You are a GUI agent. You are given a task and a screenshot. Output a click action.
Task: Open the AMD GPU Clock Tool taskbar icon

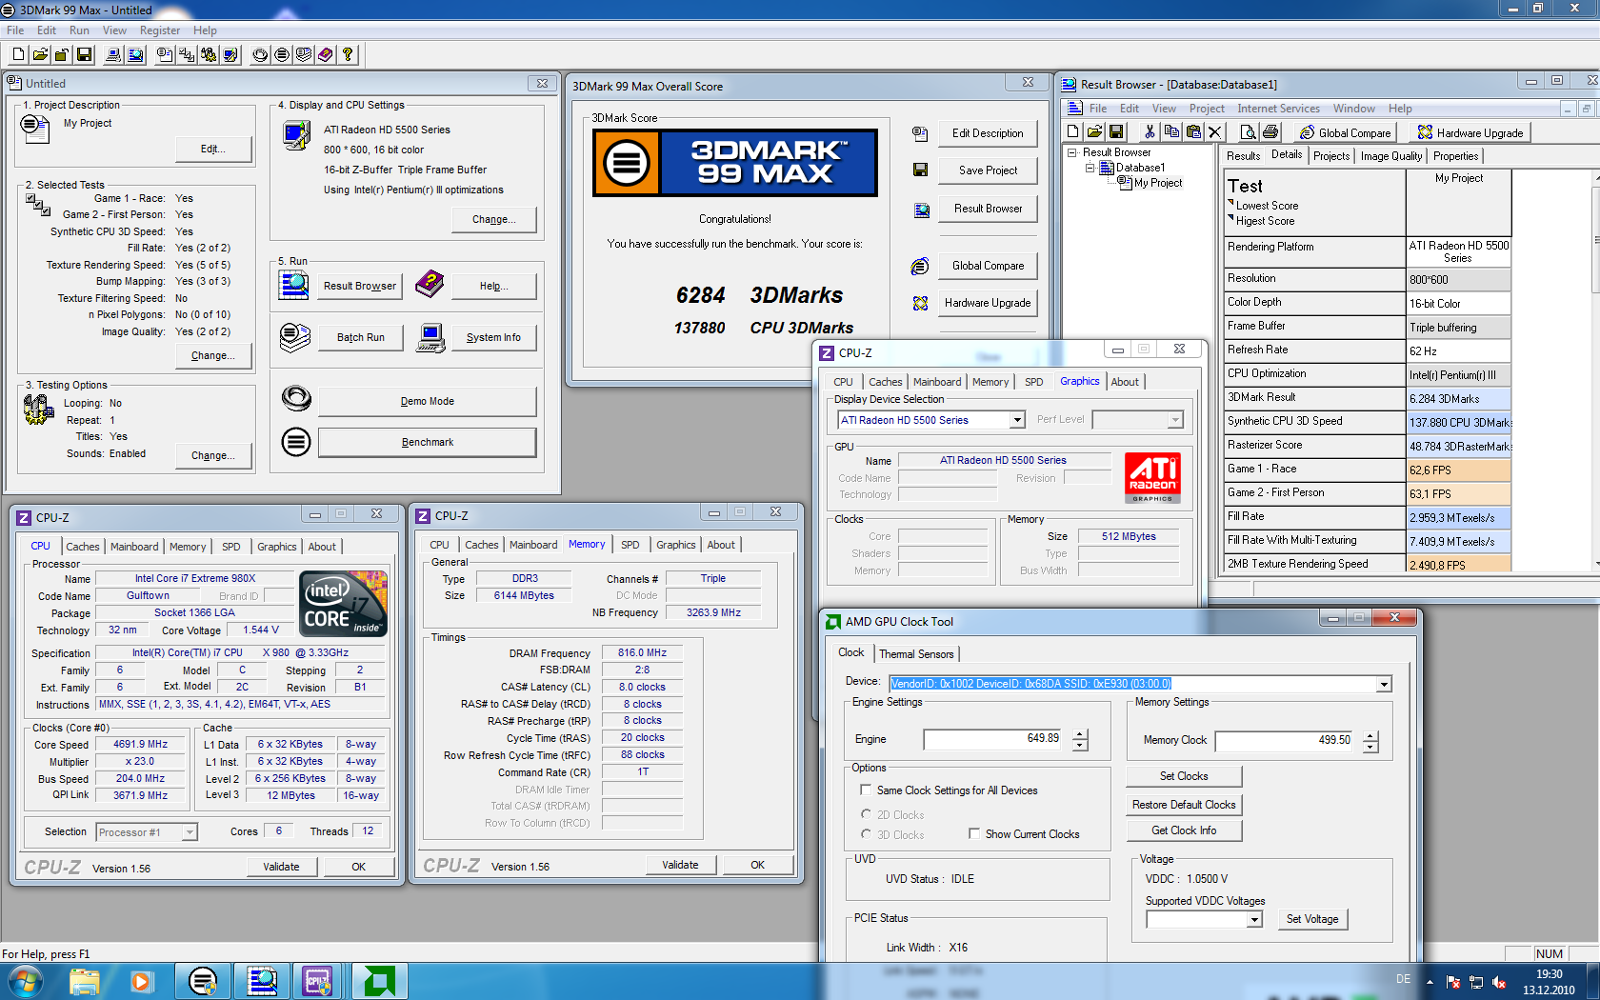(x=379, y=981)
